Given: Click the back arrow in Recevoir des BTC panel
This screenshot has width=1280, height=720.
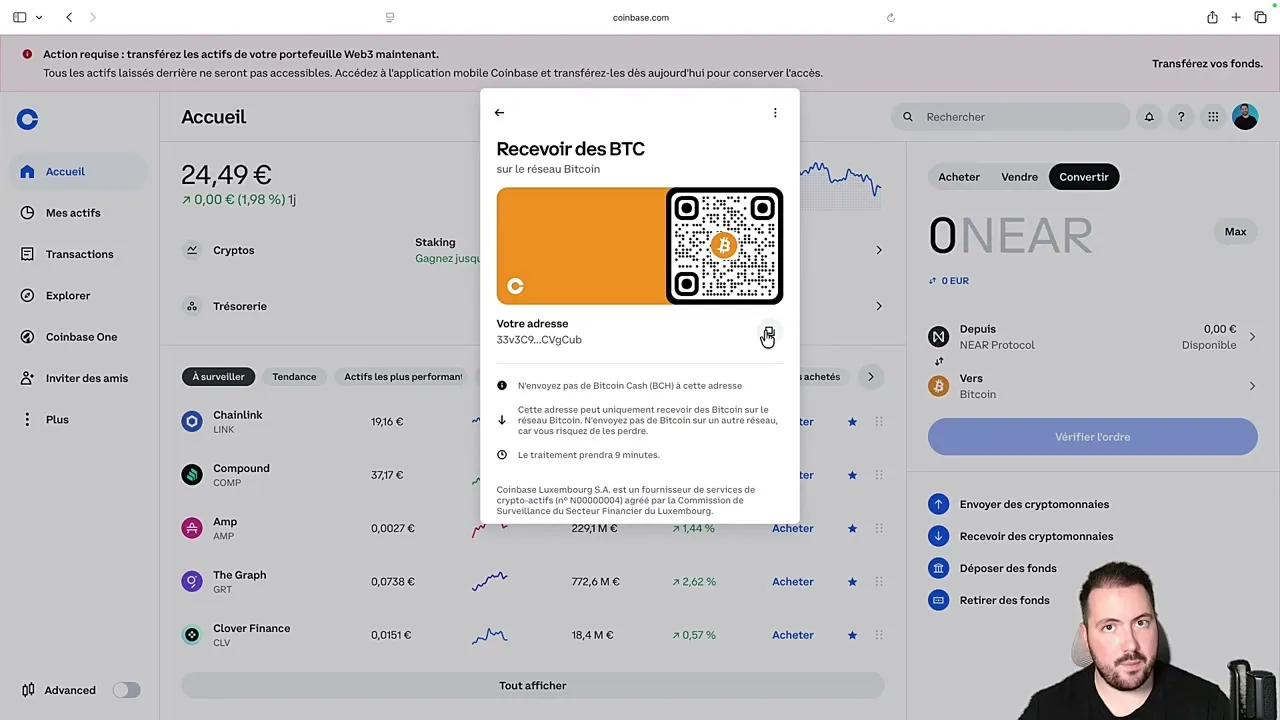Looking at the screenshot, I should click(499, 112).
